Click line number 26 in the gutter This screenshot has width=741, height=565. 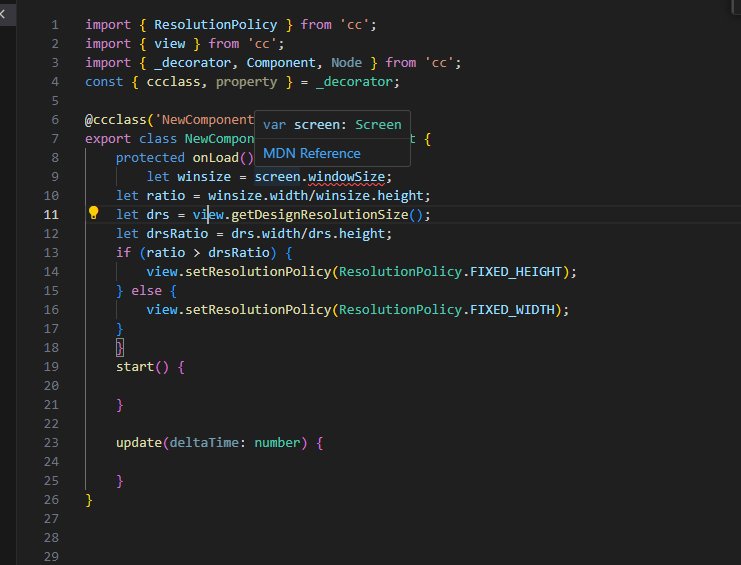(x=51, y=500)
